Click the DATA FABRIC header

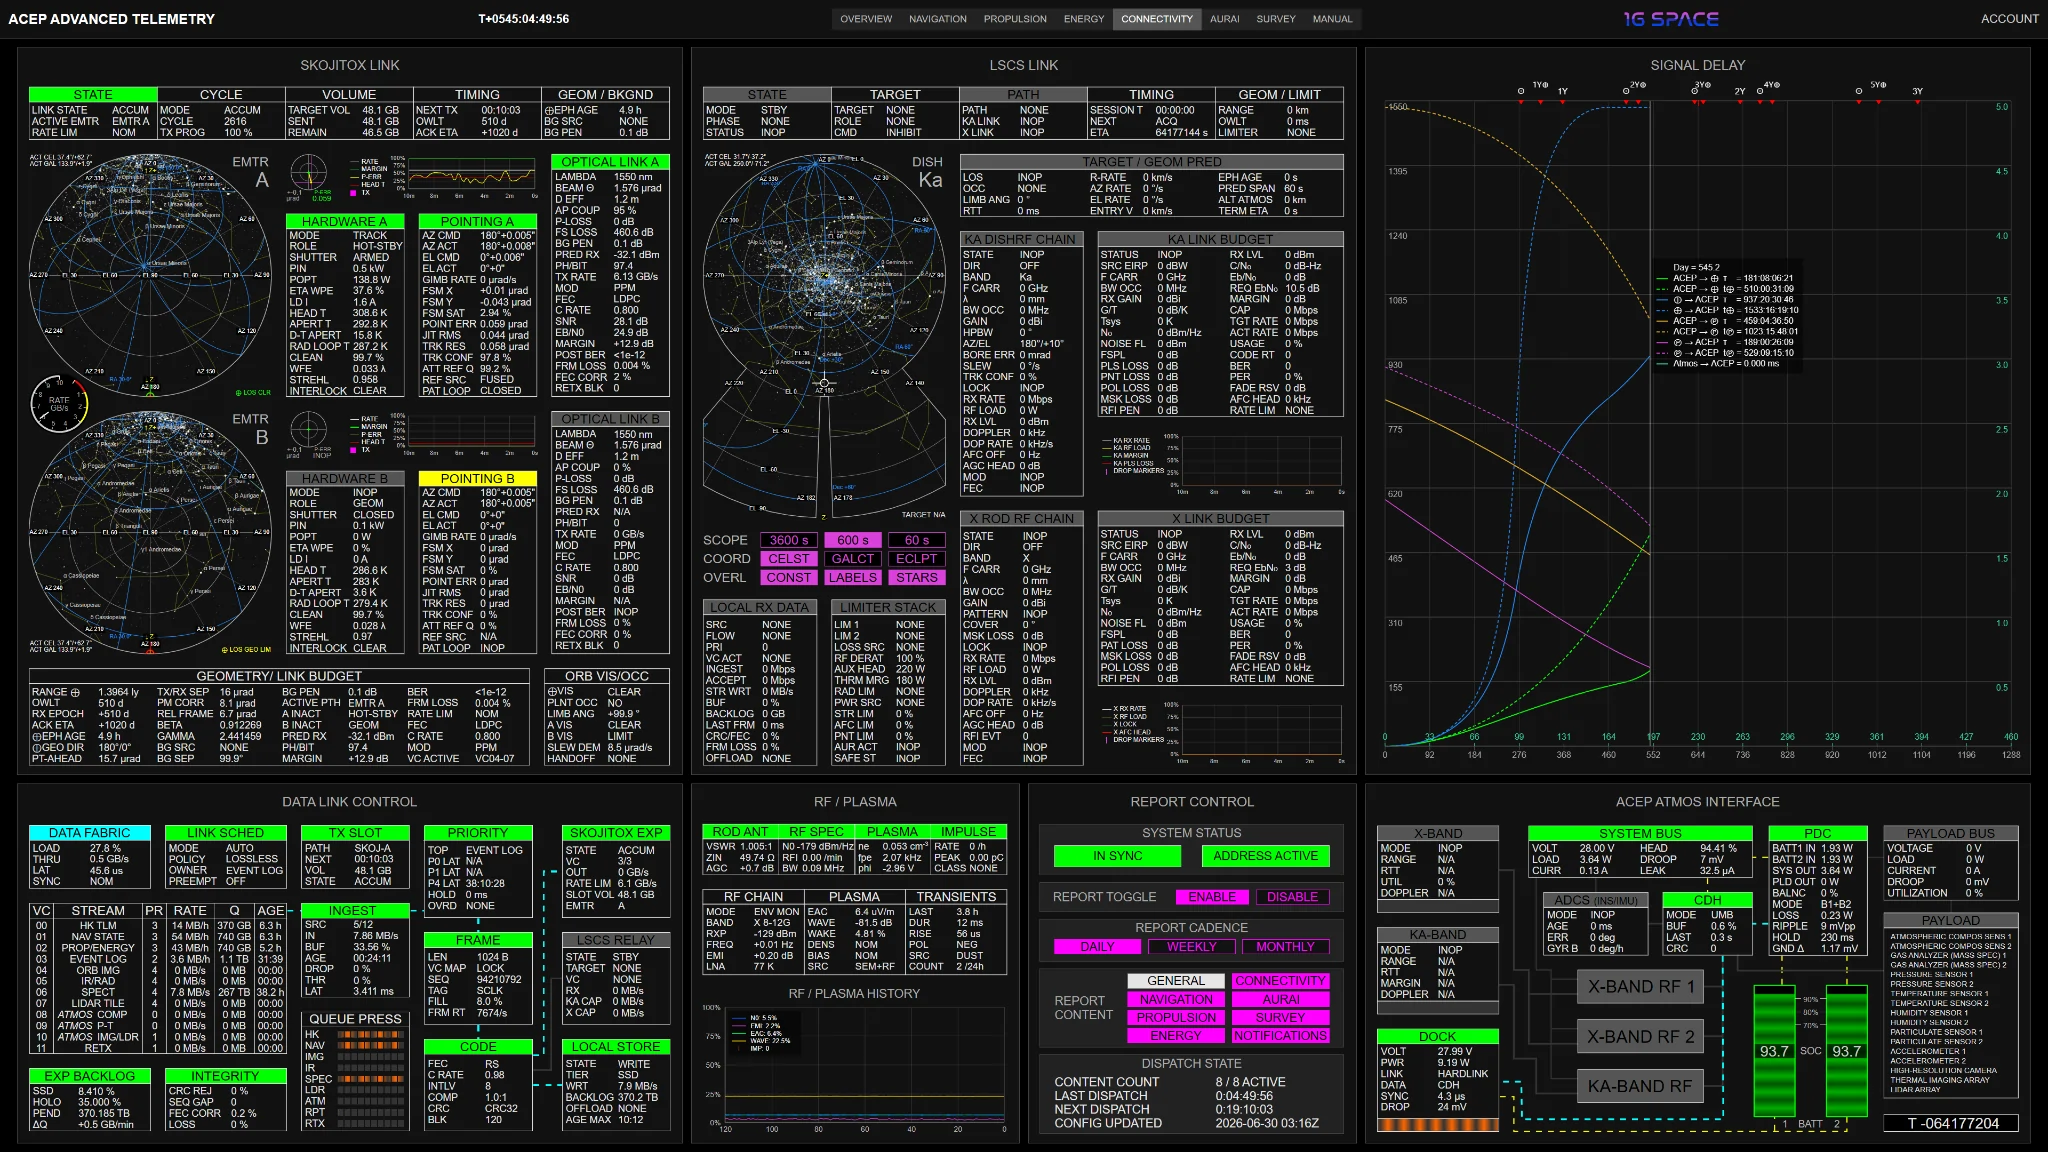pos(90,833)
